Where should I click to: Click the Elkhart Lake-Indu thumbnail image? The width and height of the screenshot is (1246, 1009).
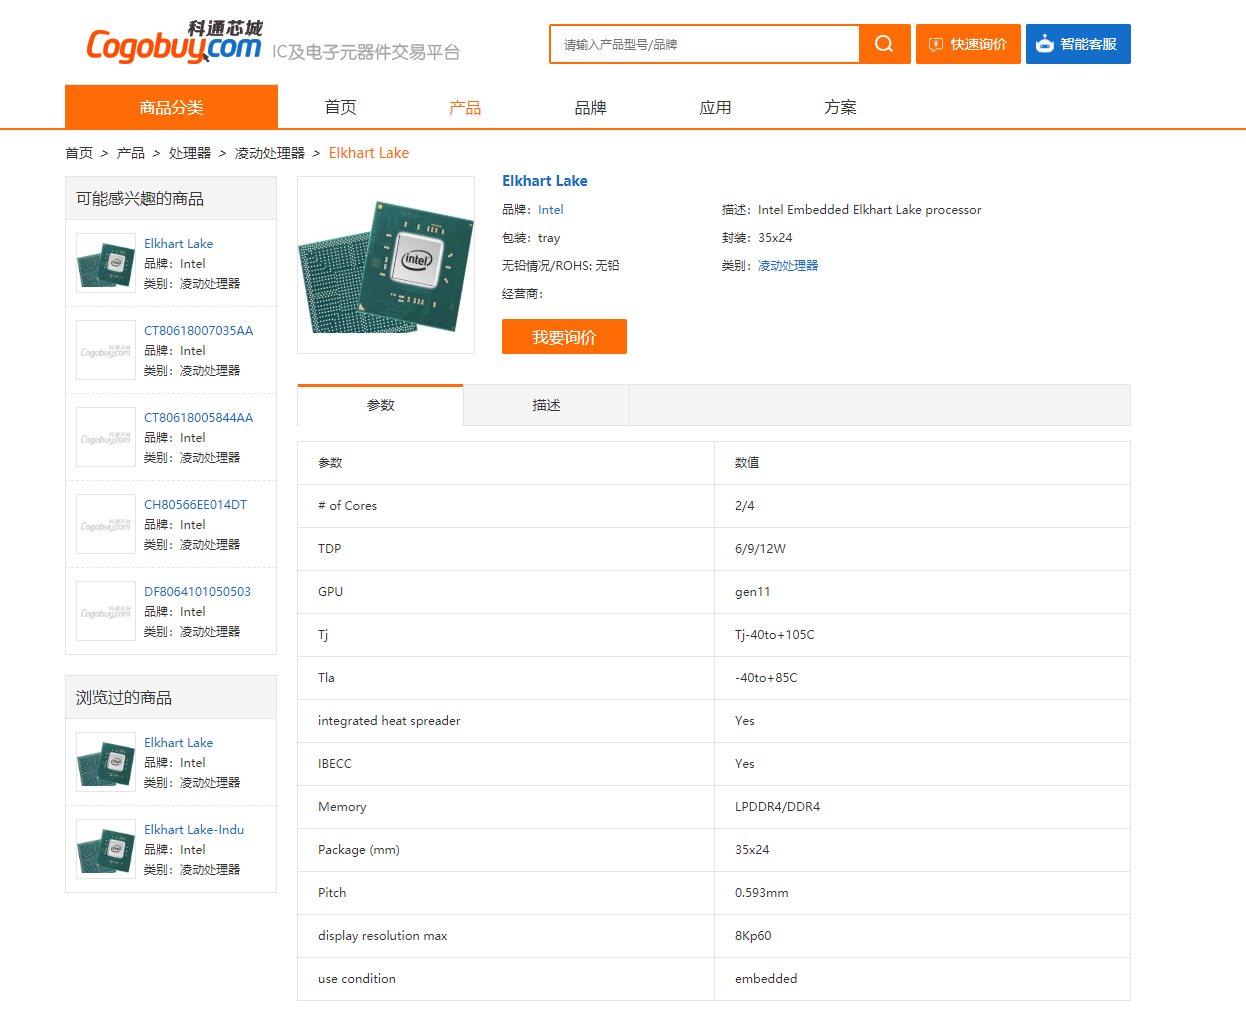tap(106, 849)
